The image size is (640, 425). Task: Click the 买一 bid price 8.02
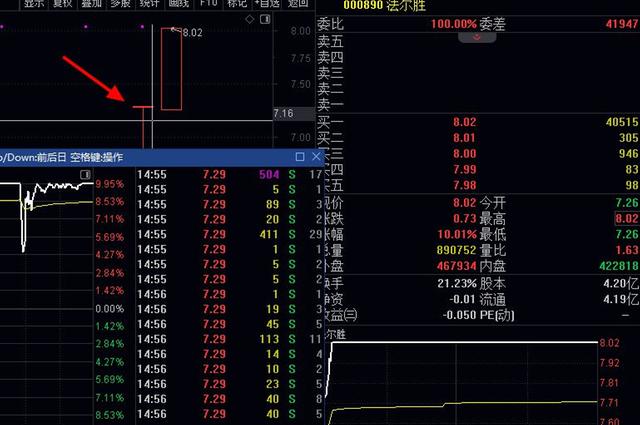pyautogui.click(x=464, y=122)
